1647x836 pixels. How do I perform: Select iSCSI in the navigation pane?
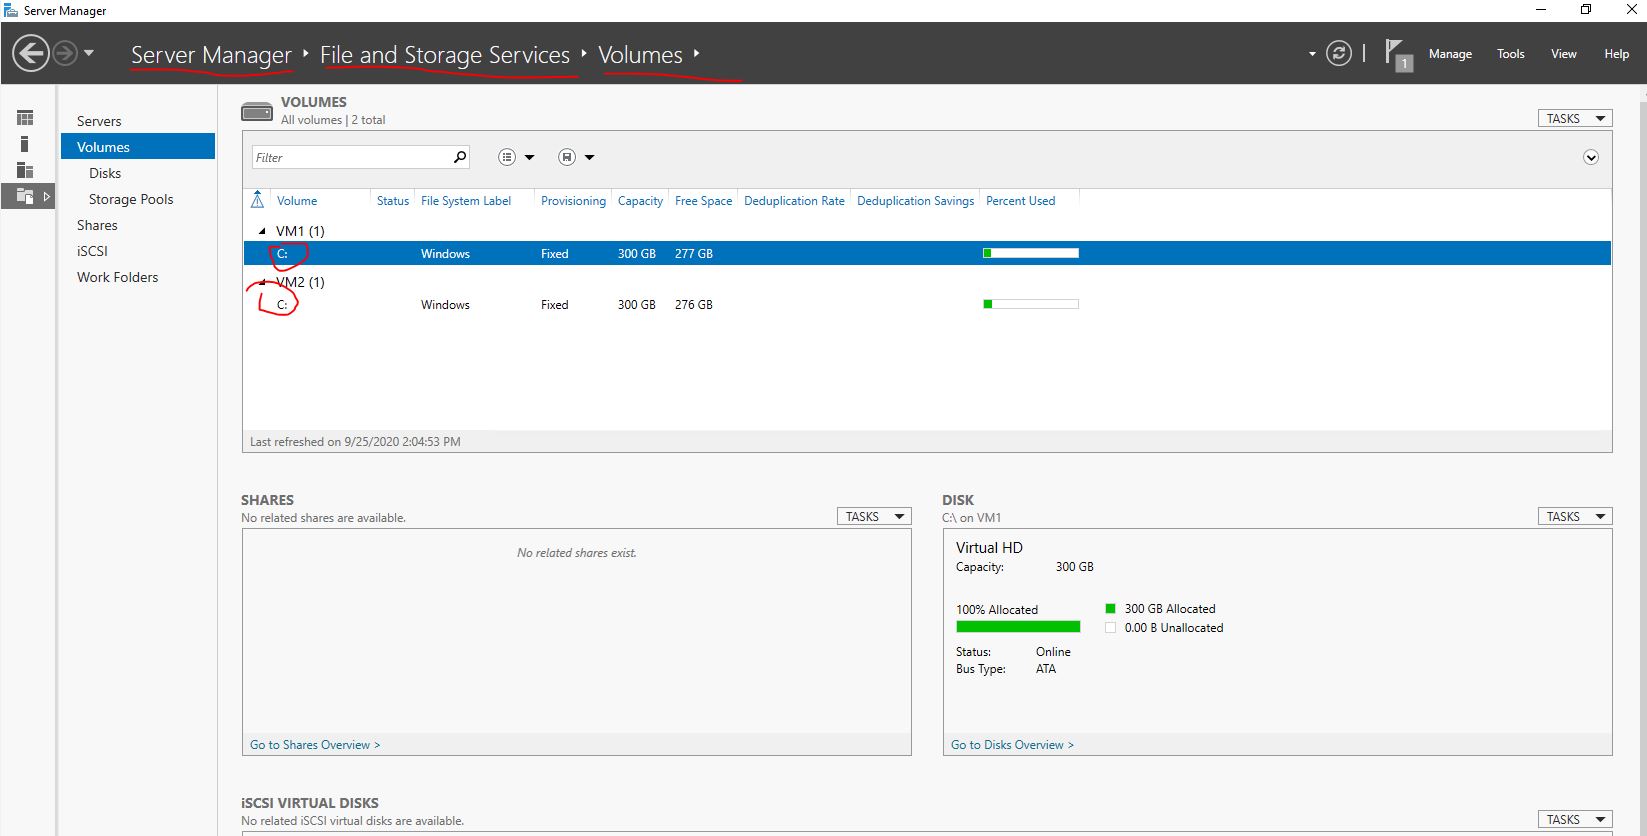92,251
